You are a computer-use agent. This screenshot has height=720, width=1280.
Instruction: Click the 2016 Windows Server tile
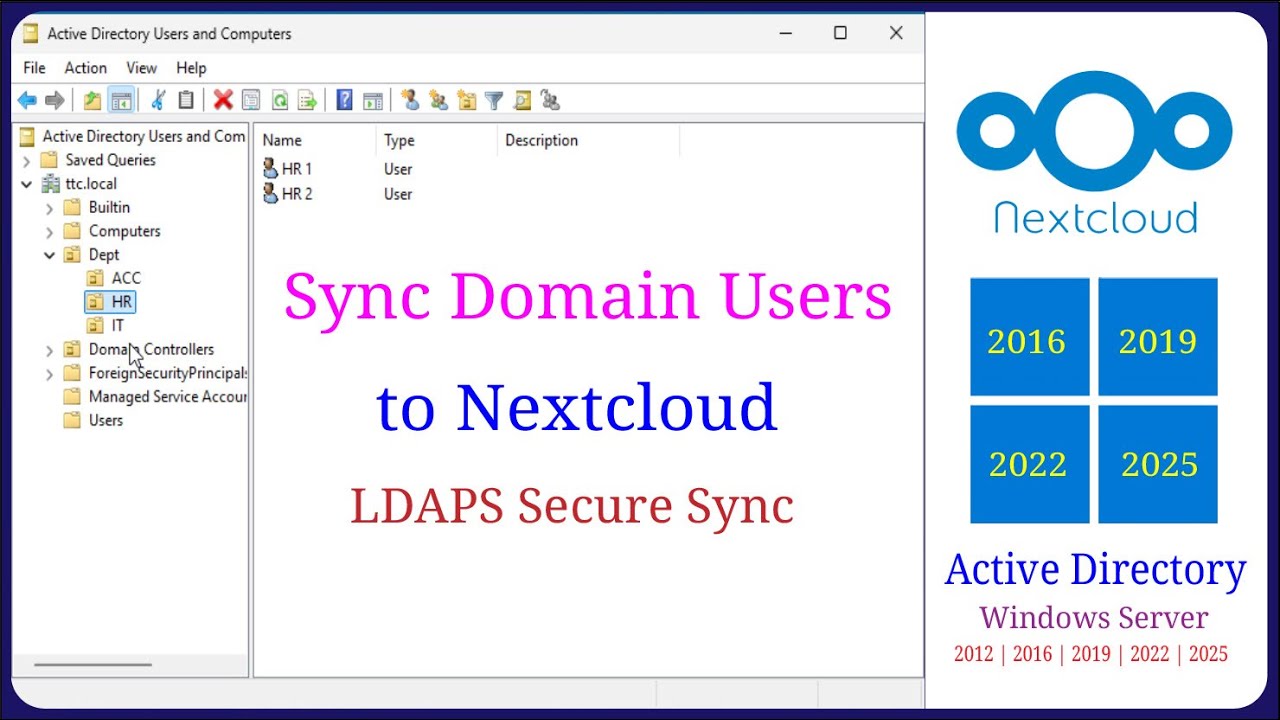coord(1029,337)
